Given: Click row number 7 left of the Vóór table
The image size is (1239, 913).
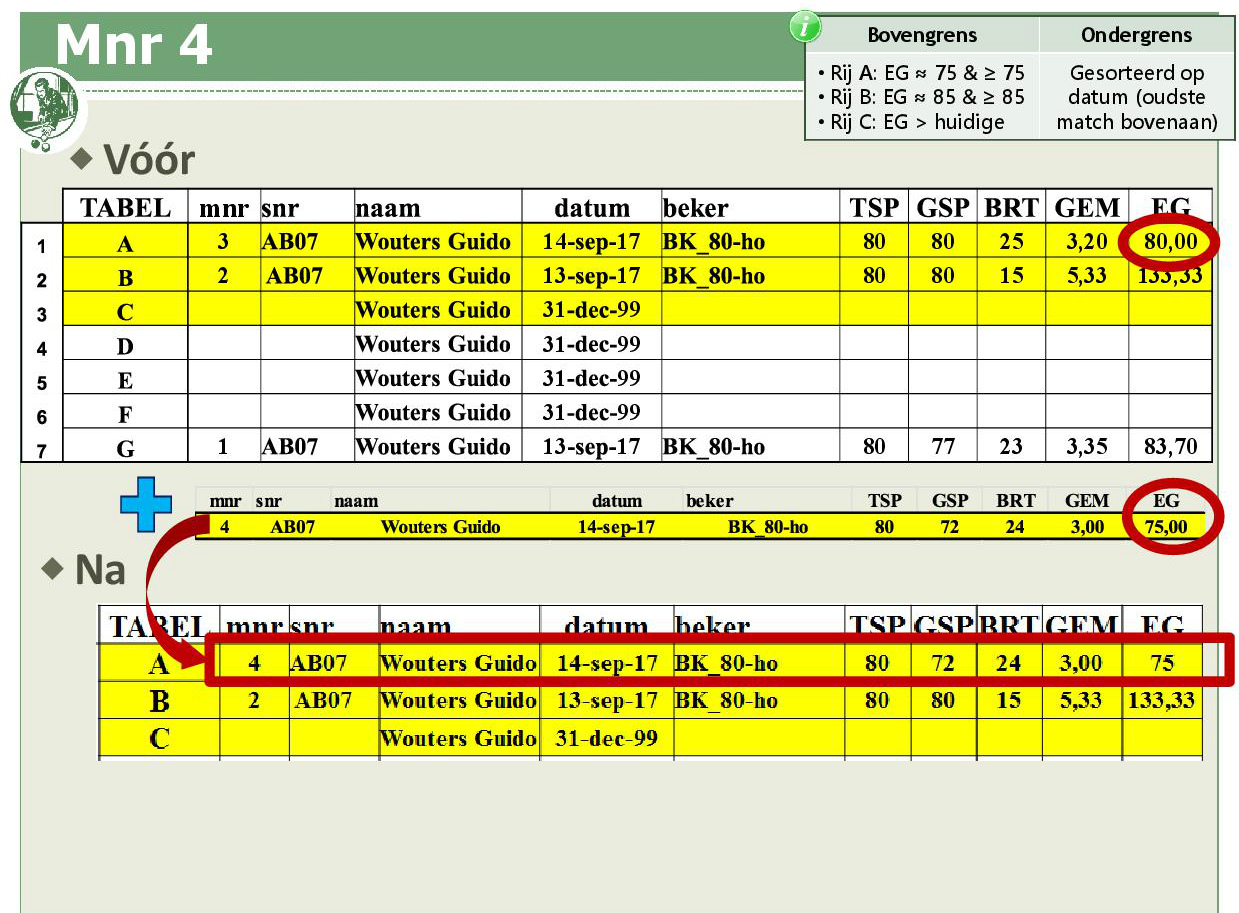Looking at the screenshot, I should point(42,451).
